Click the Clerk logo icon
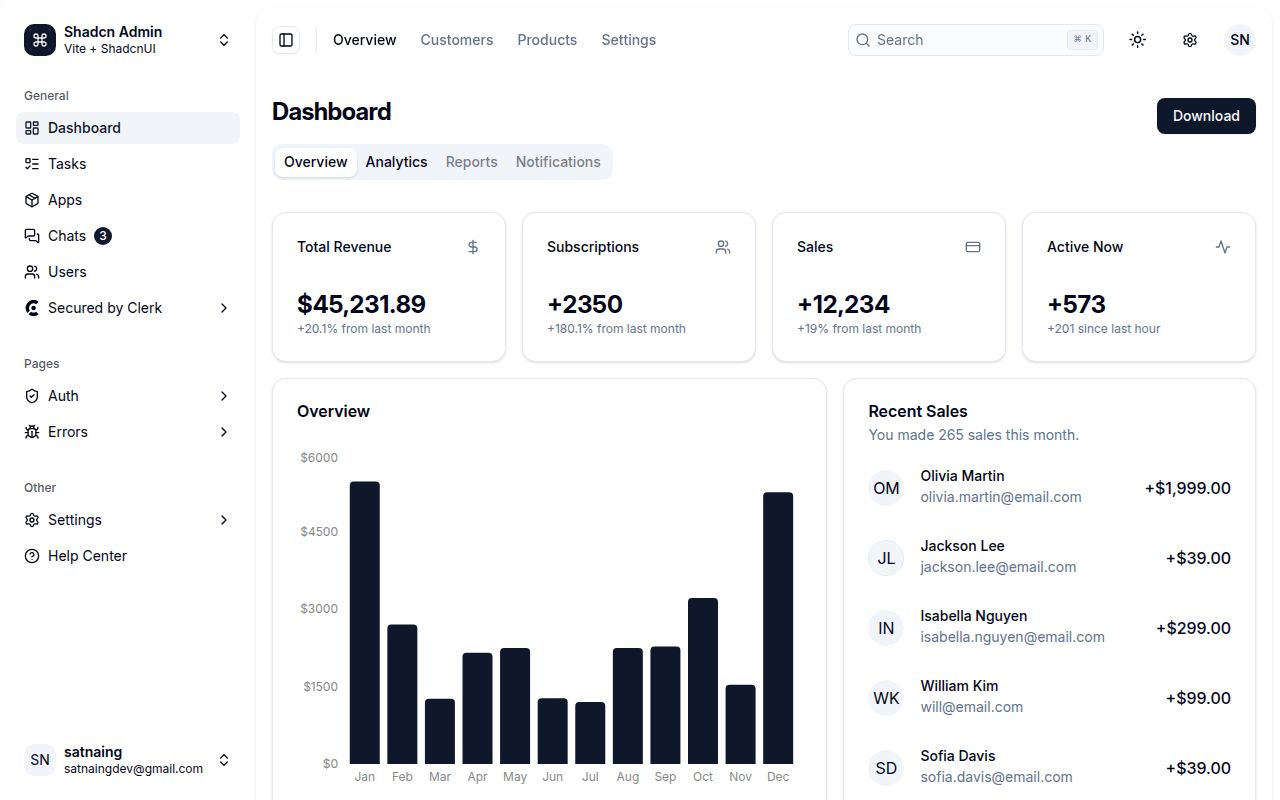 [32, 308]
